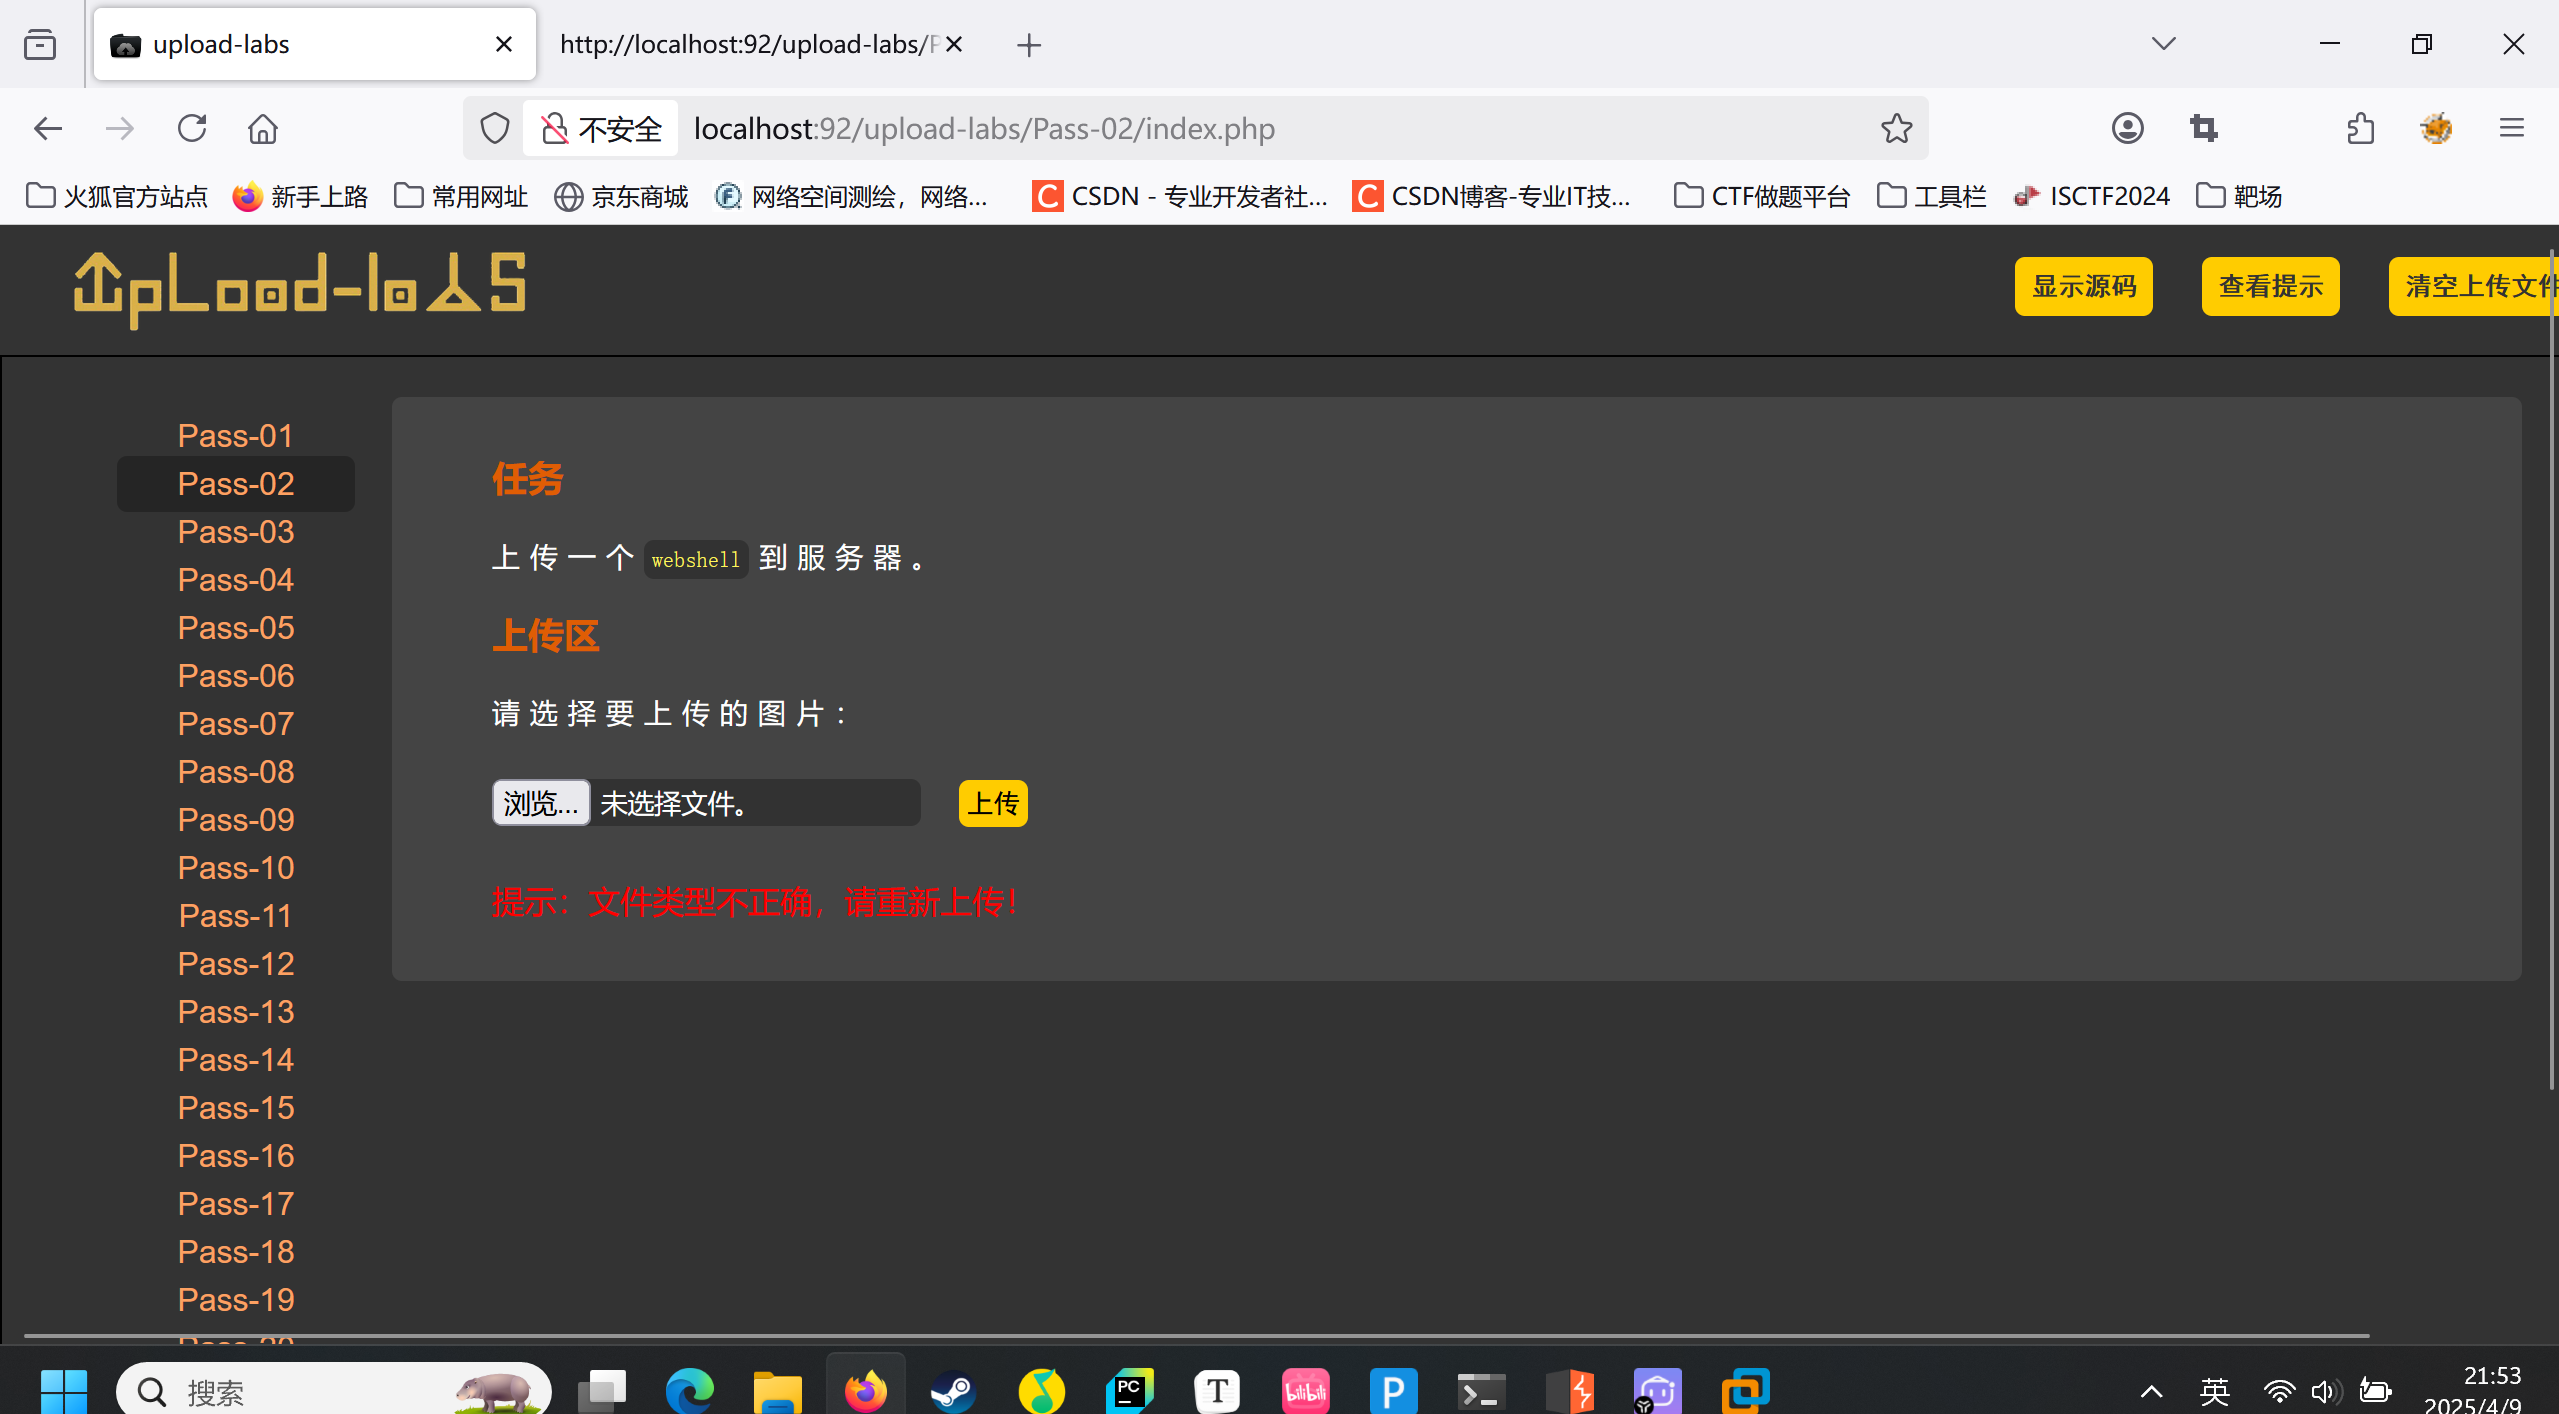
Task: Open the Firefox View icon left of the tabs
Action: (40, 44)
